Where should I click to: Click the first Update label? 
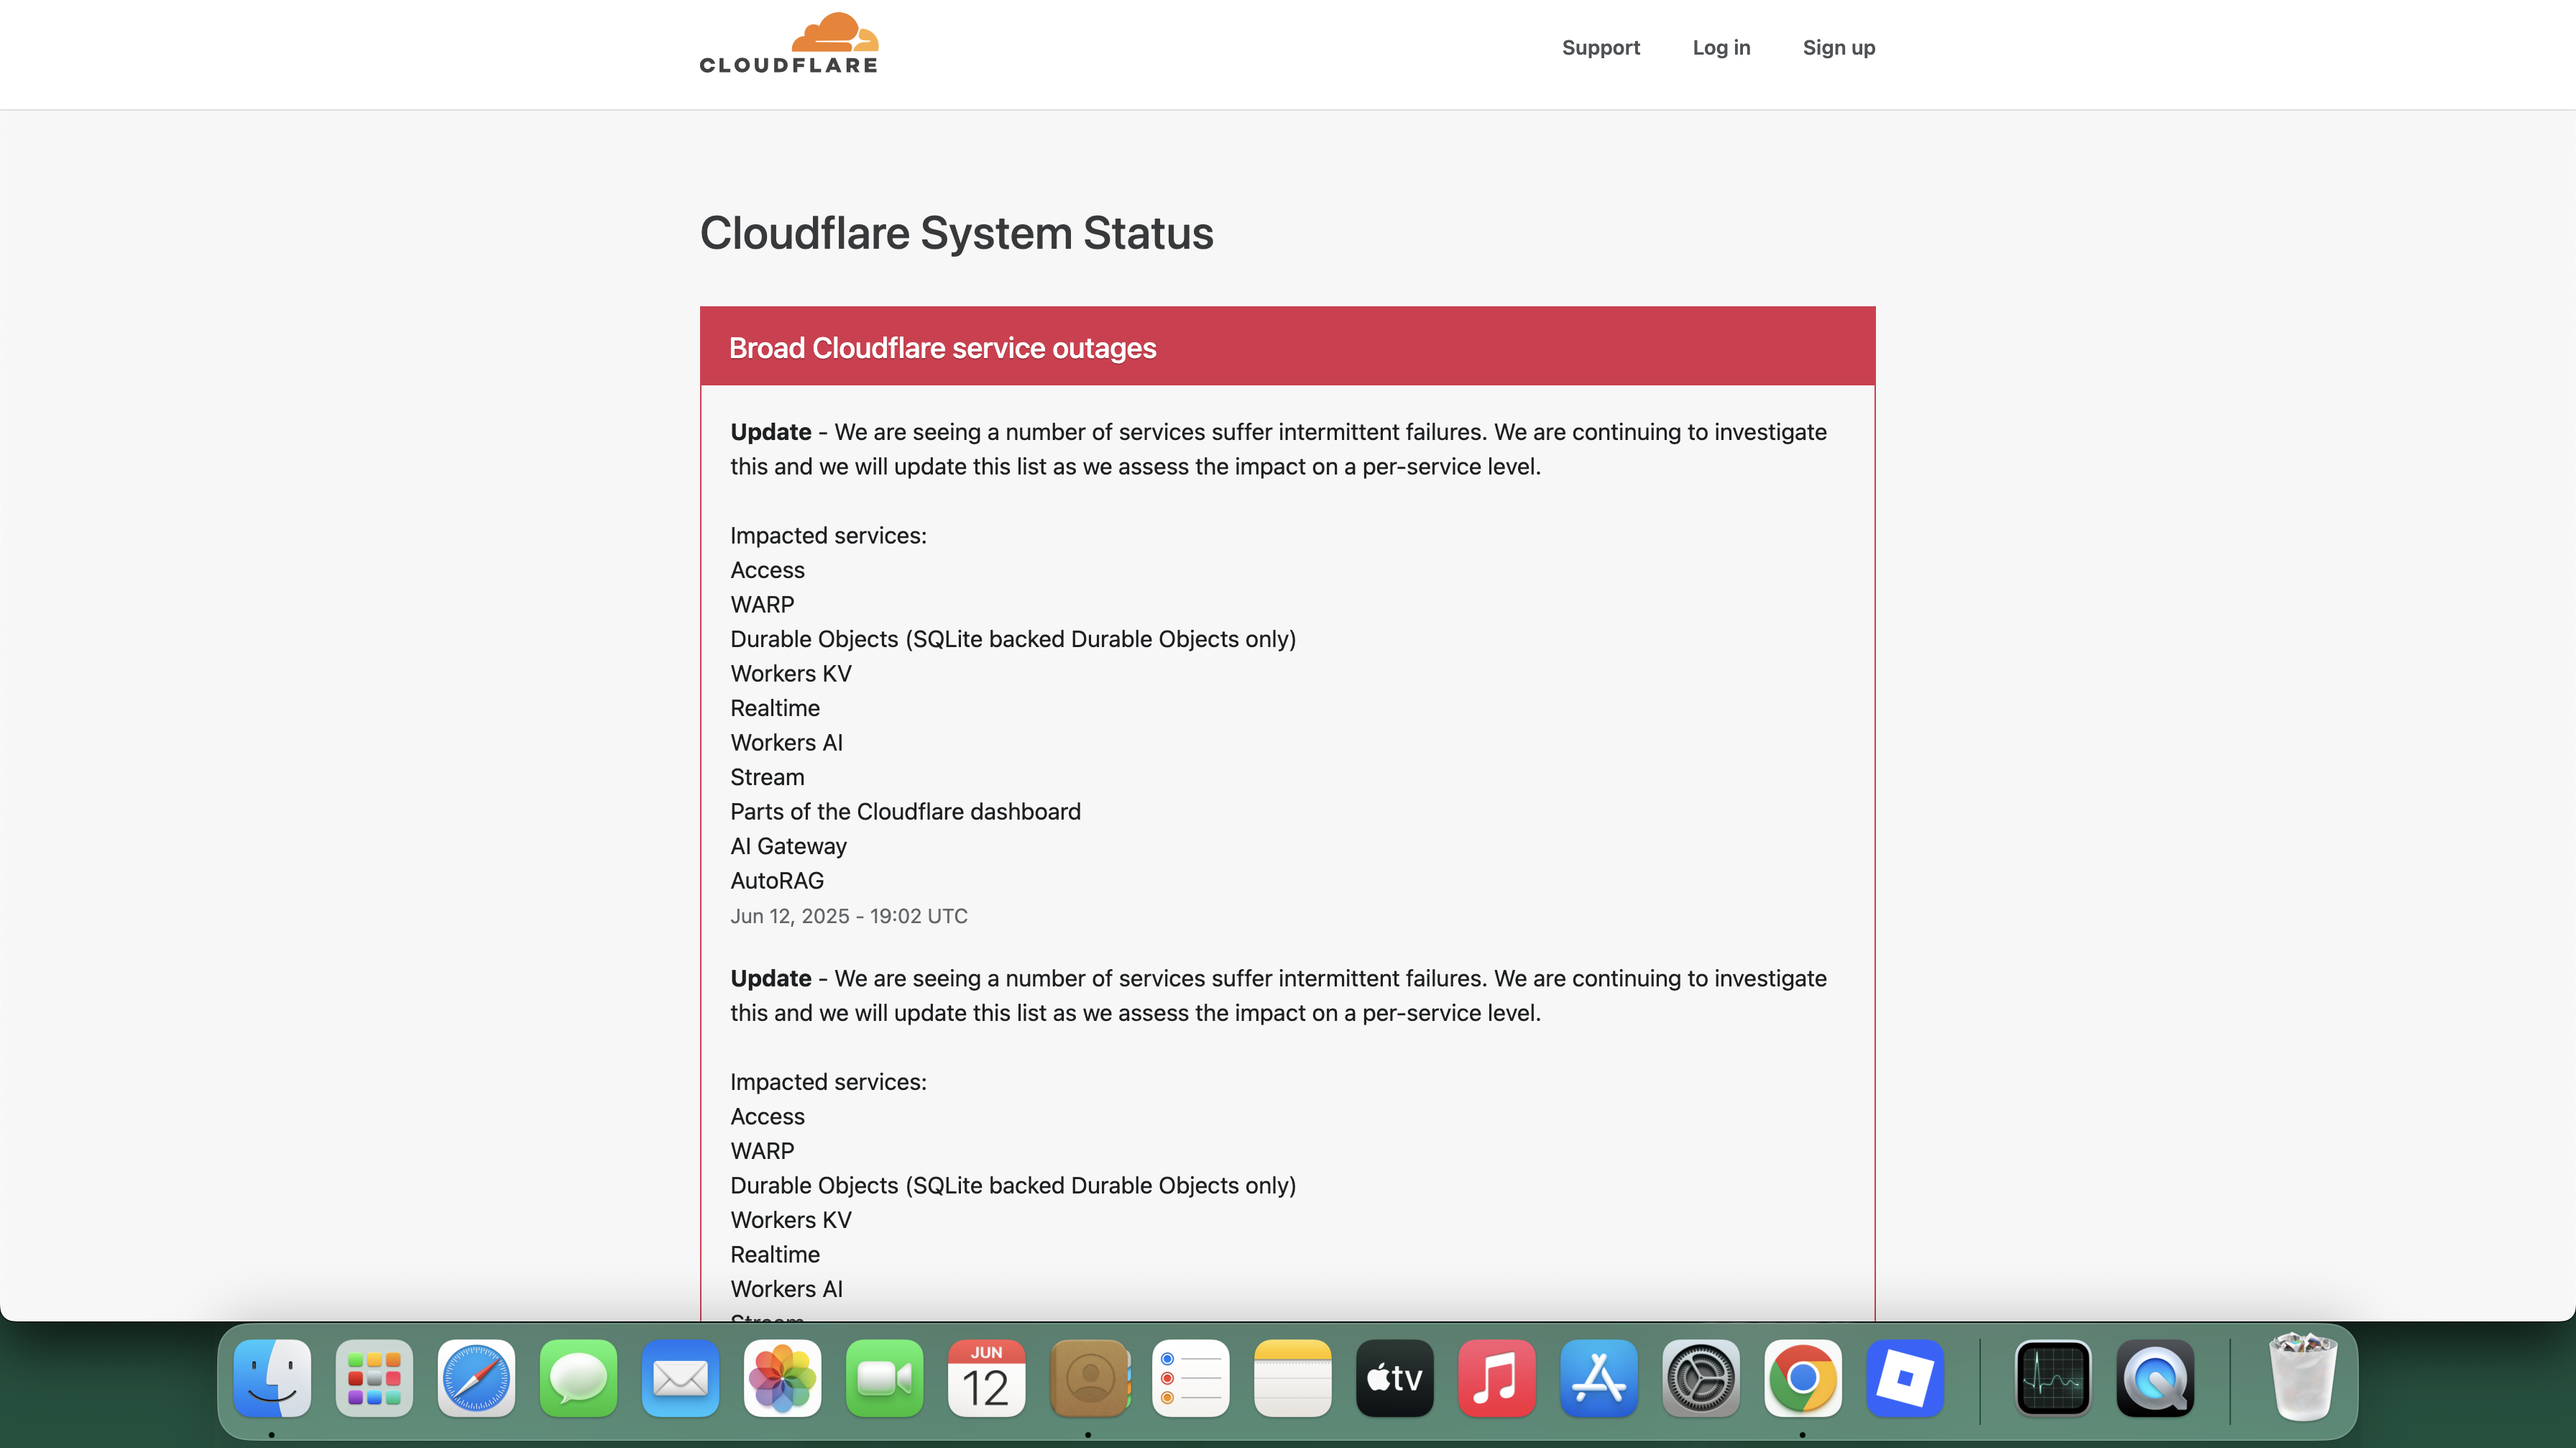coord(770,432)
